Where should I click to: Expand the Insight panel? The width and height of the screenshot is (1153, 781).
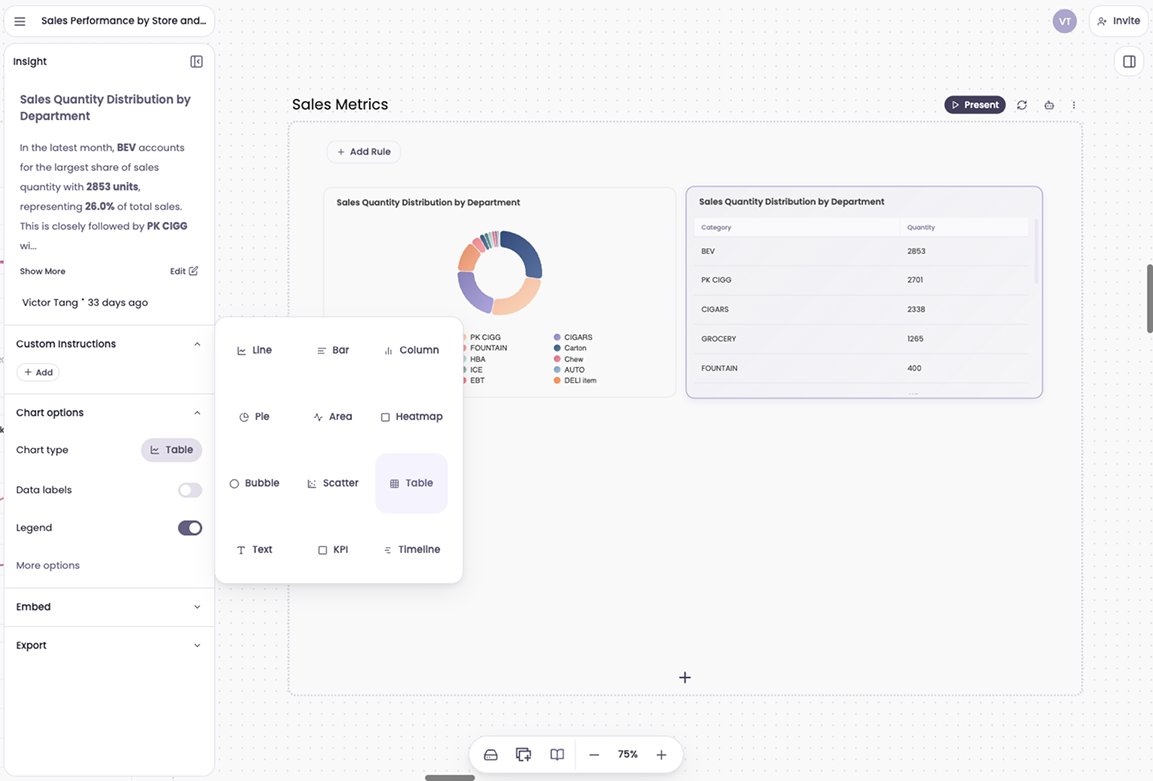point(196,61)
